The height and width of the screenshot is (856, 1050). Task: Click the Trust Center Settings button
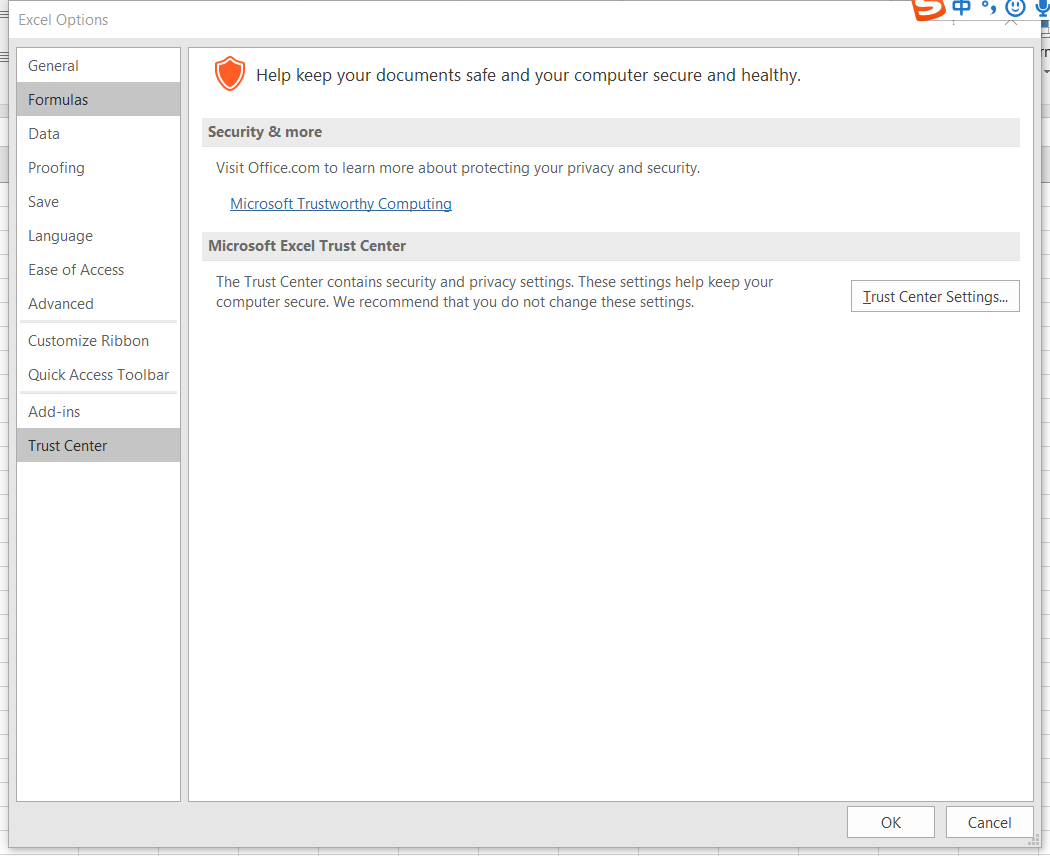point(935,297)
